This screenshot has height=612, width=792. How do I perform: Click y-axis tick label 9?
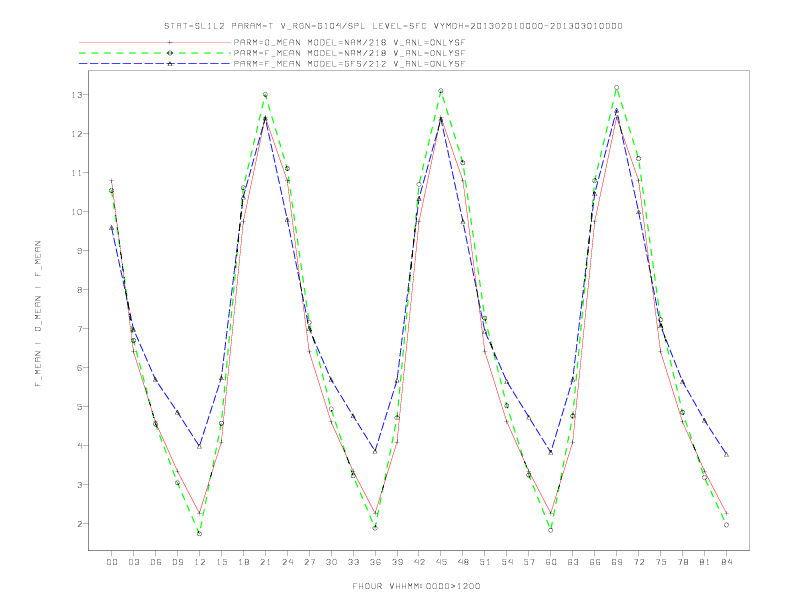[x=80, y=250]
